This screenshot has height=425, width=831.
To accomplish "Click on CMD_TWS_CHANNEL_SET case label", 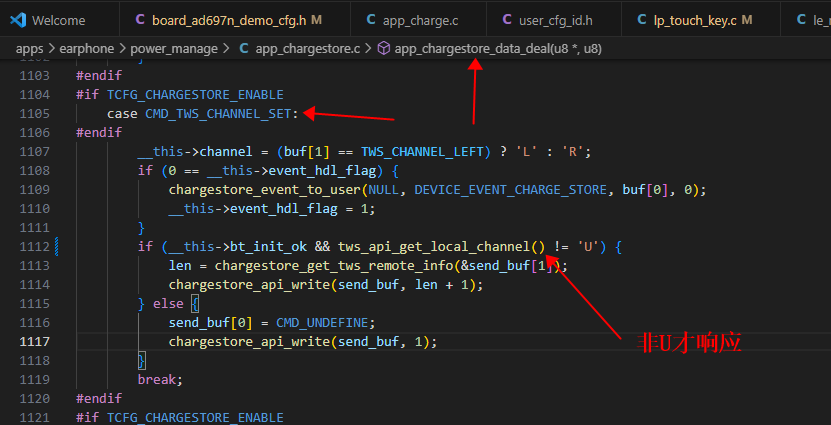I will (x=218, y=113).
